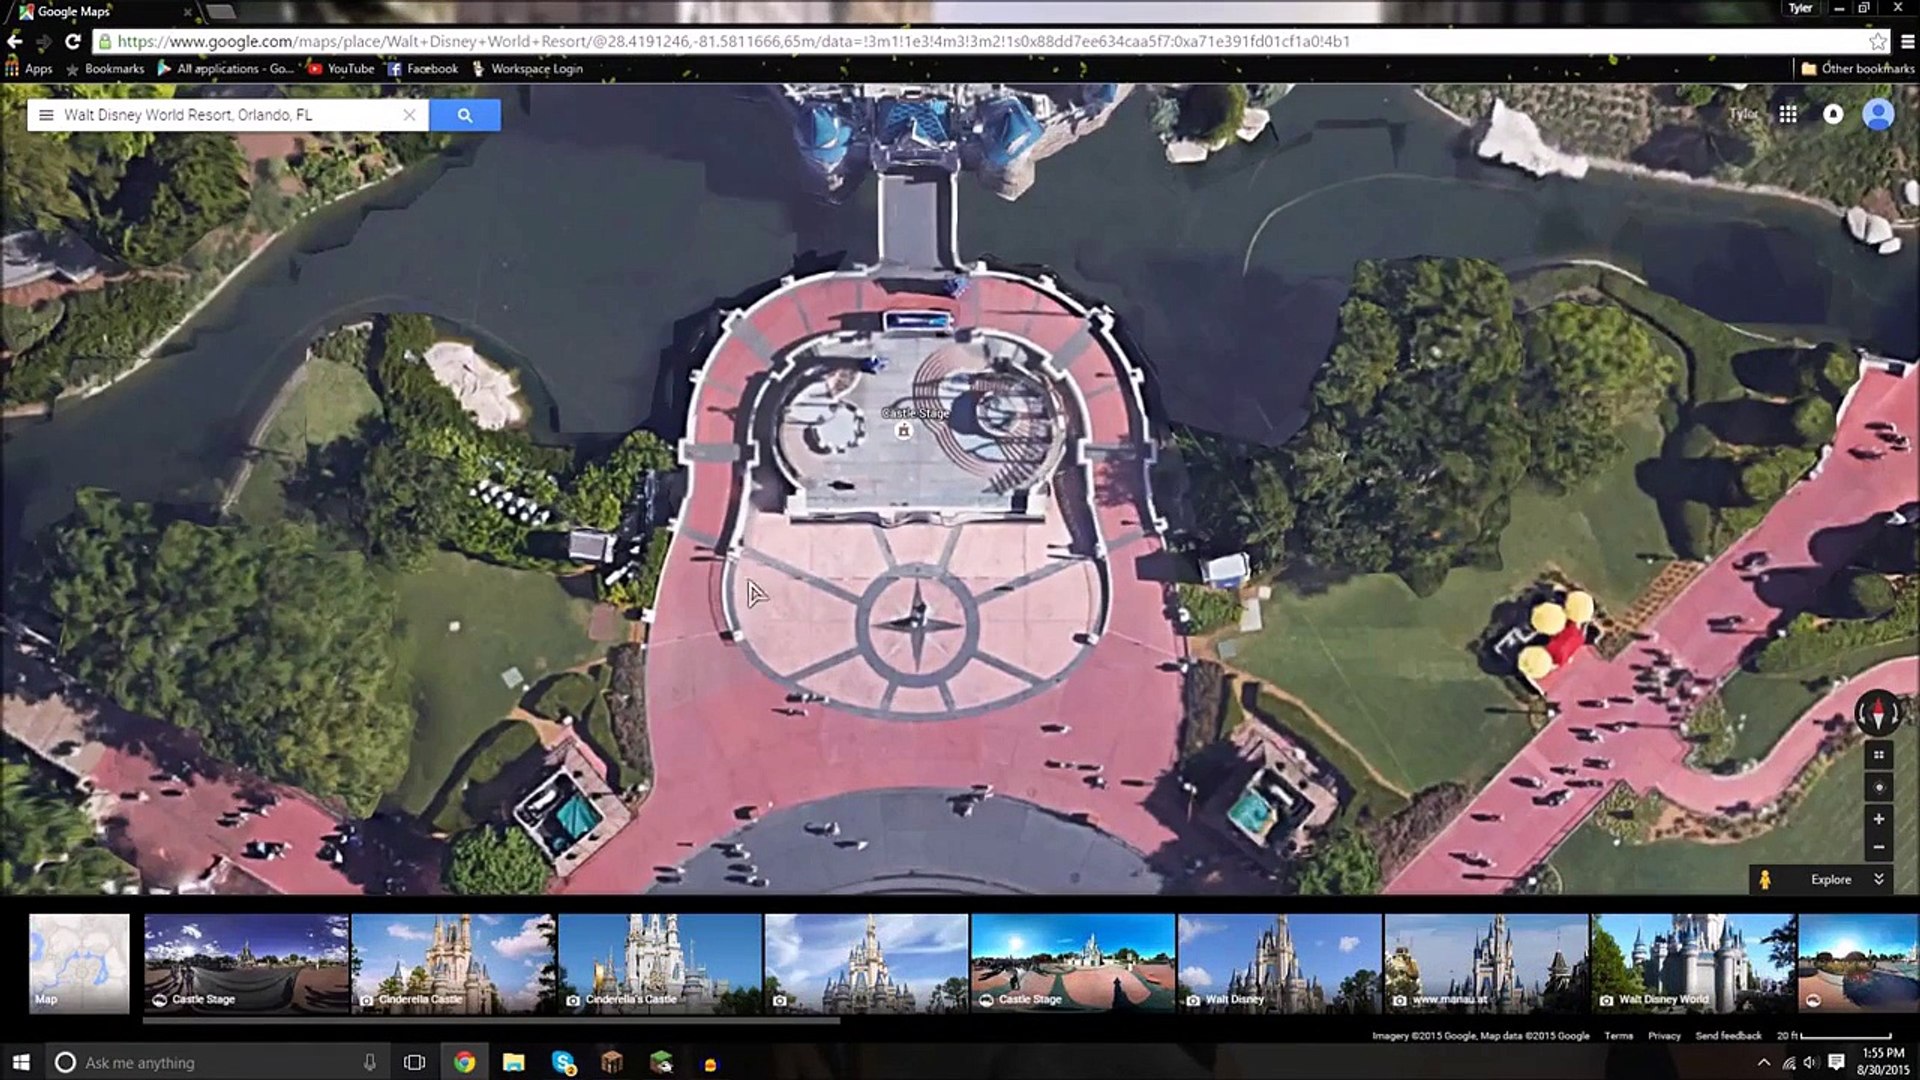Viewport: 1920px width, 1080px height.
Task: Switch to Map view using the Map thumbnail
Action: (x=78, y=963)
